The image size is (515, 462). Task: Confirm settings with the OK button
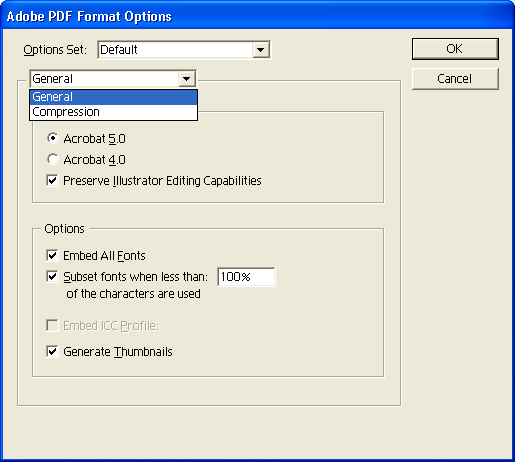(455, 49)
